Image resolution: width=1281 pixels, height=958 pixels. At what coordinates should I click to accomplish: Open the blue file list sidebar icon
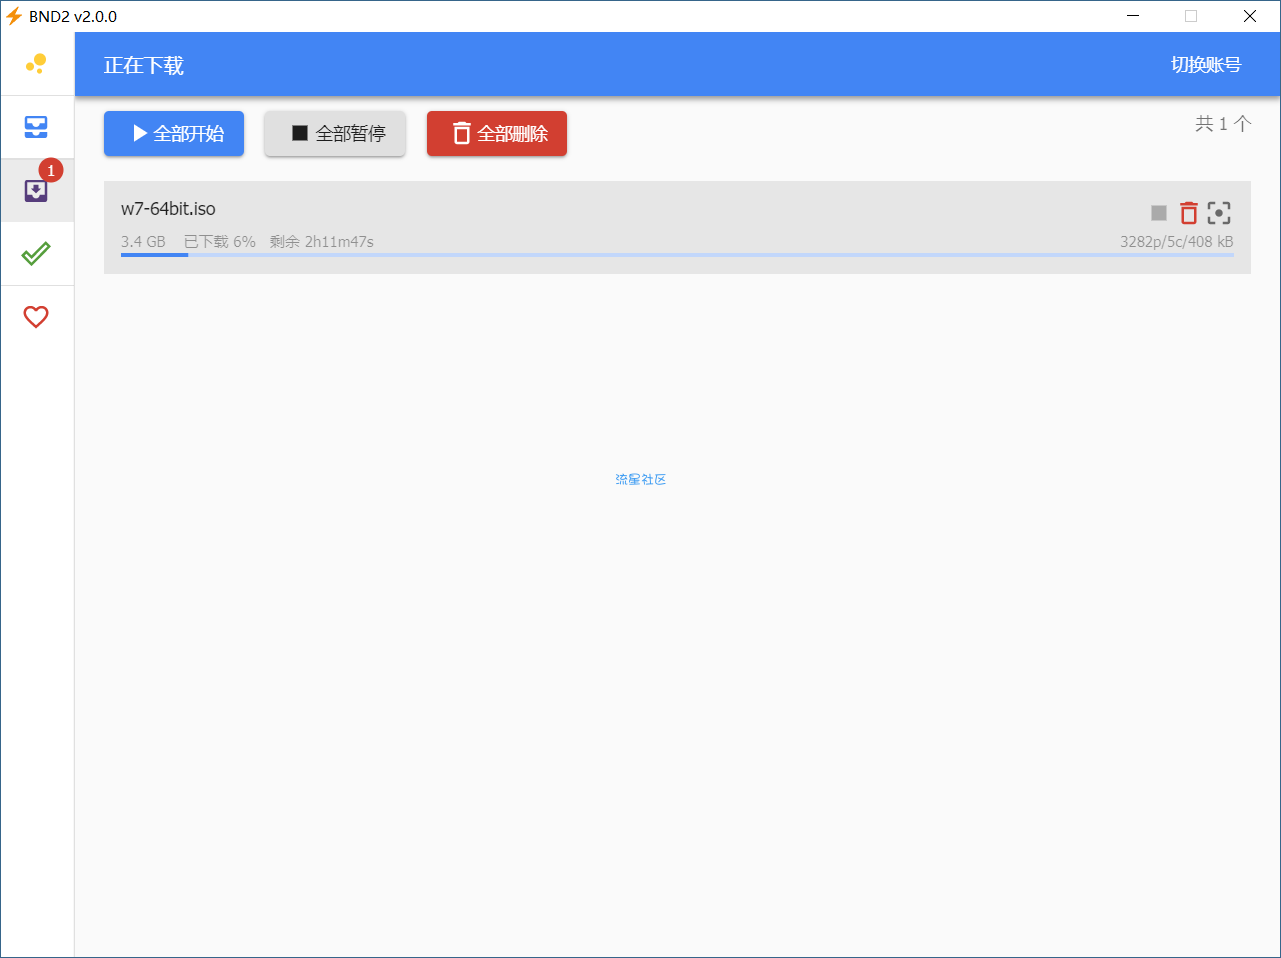point(36,127)
